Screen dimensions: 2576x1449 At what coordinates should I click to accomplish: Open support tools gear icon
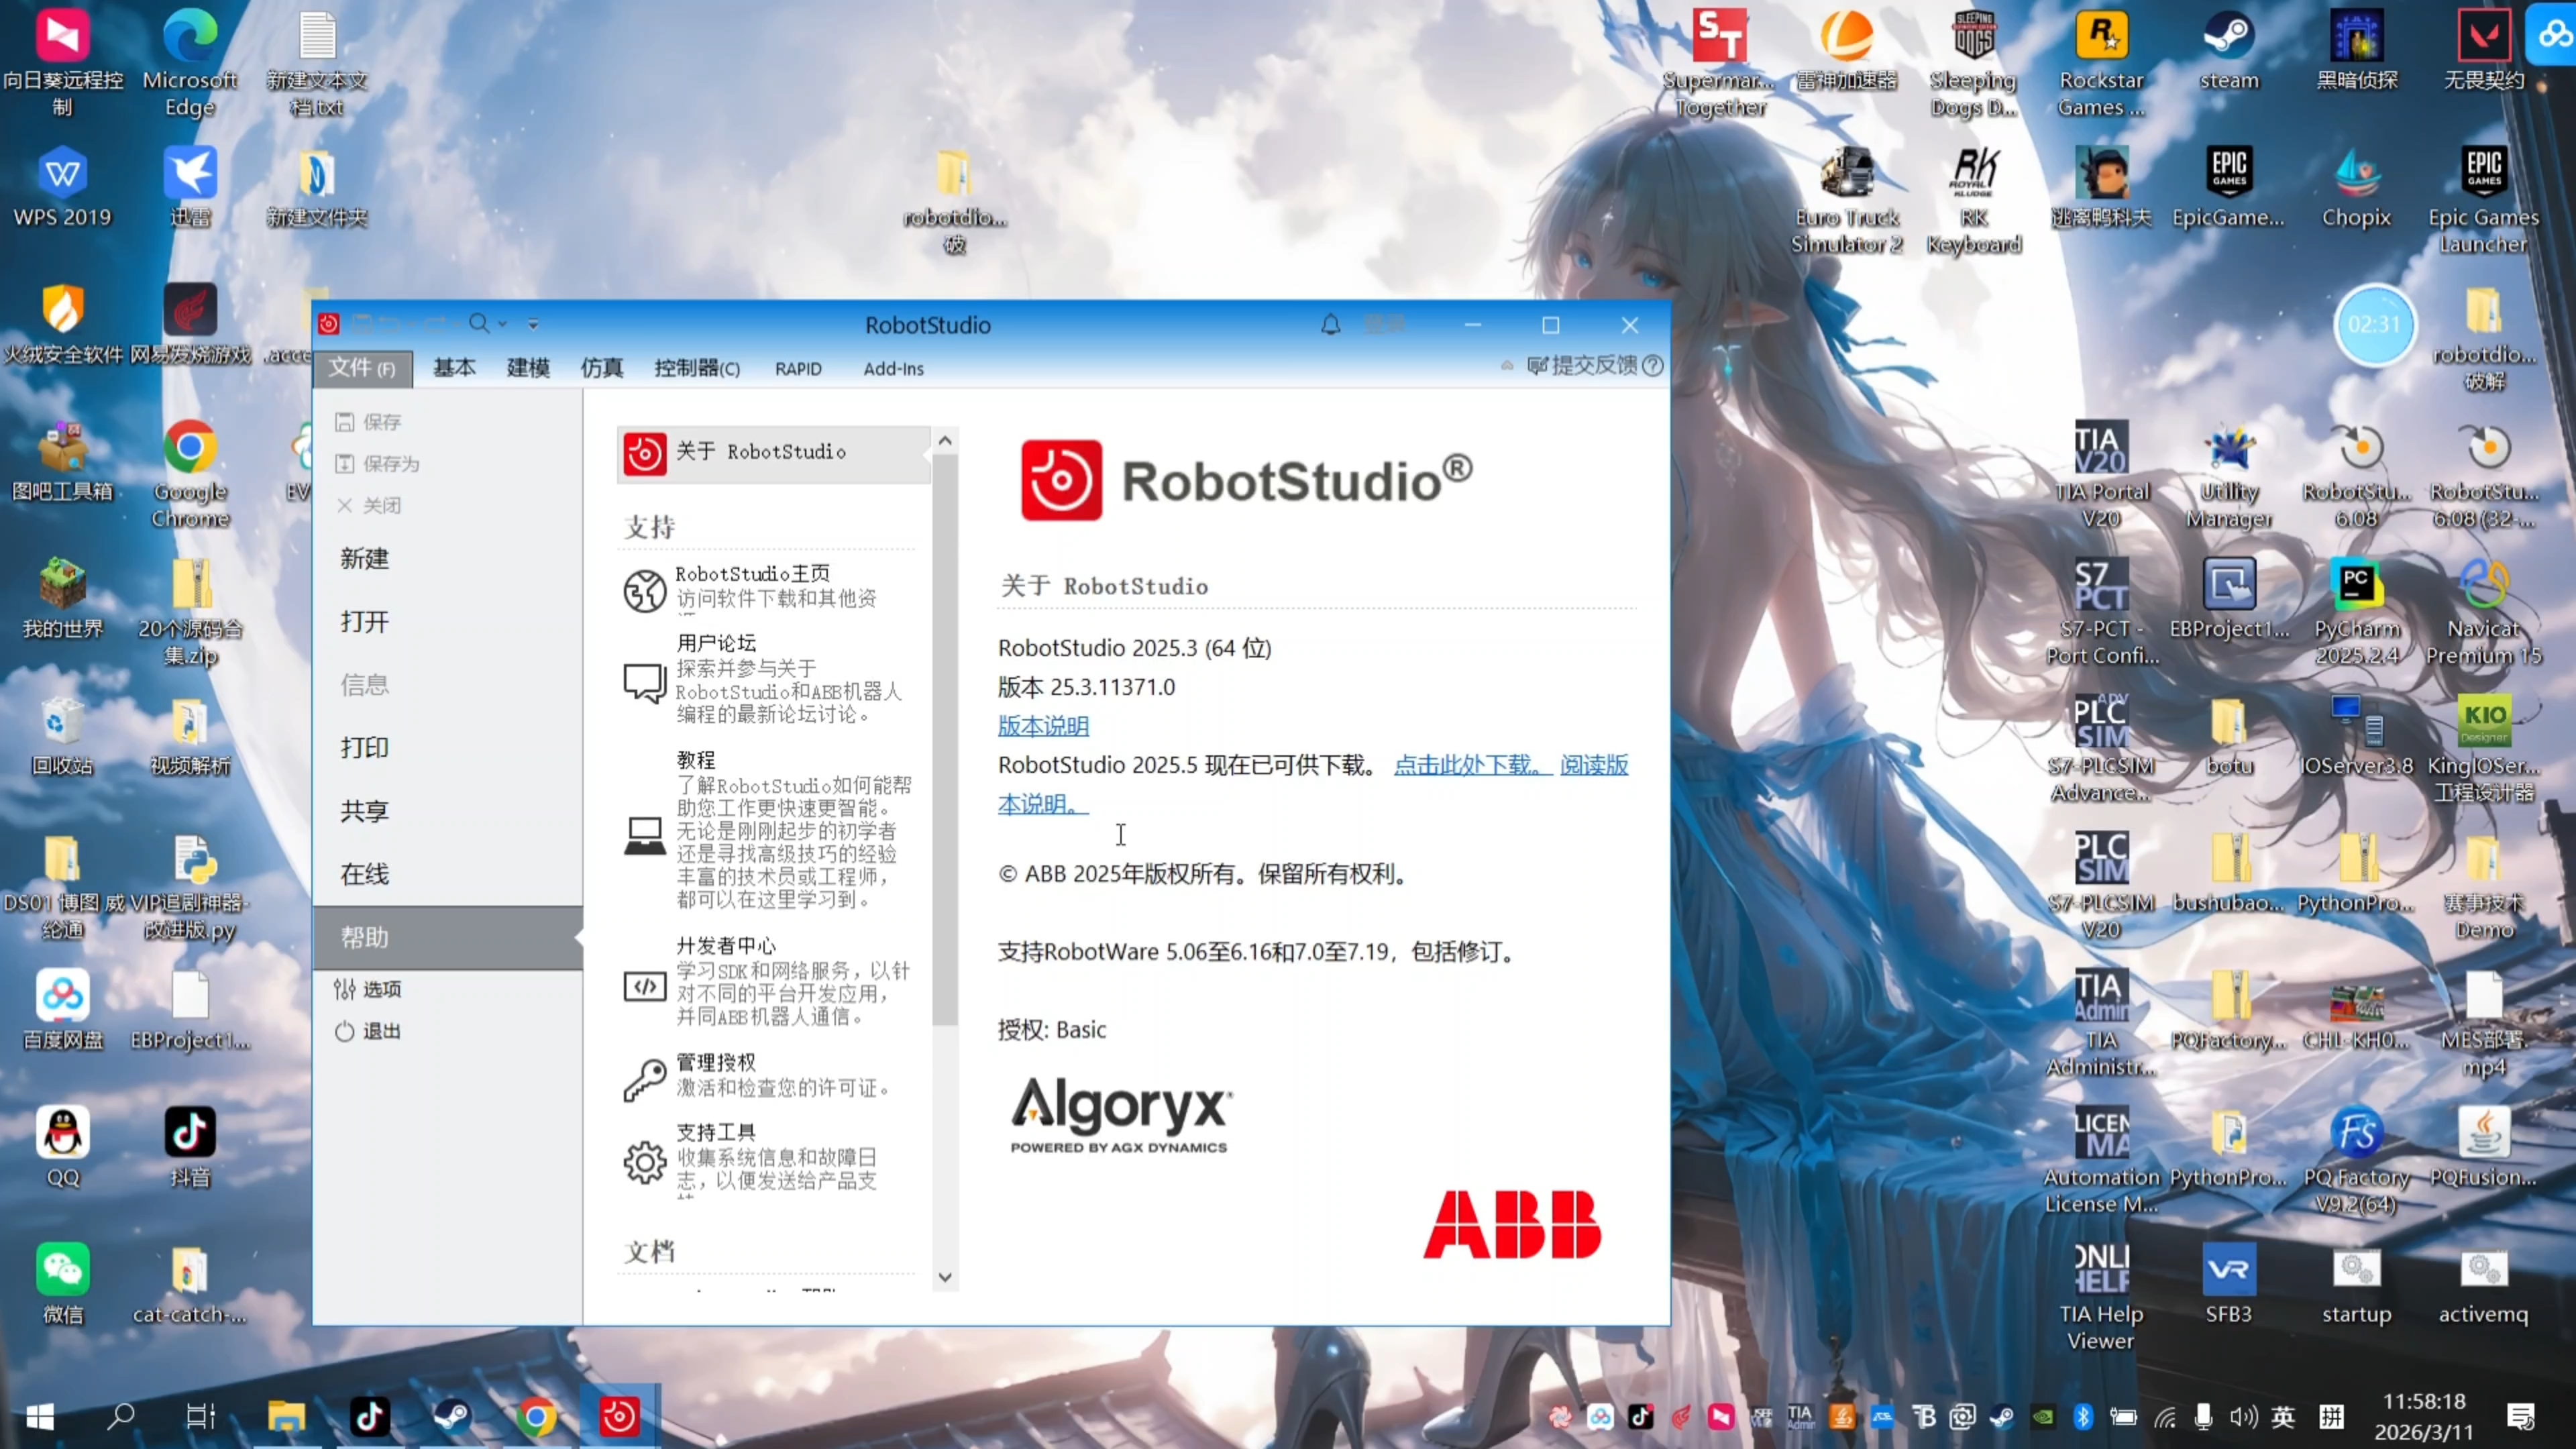[644, 1162]
